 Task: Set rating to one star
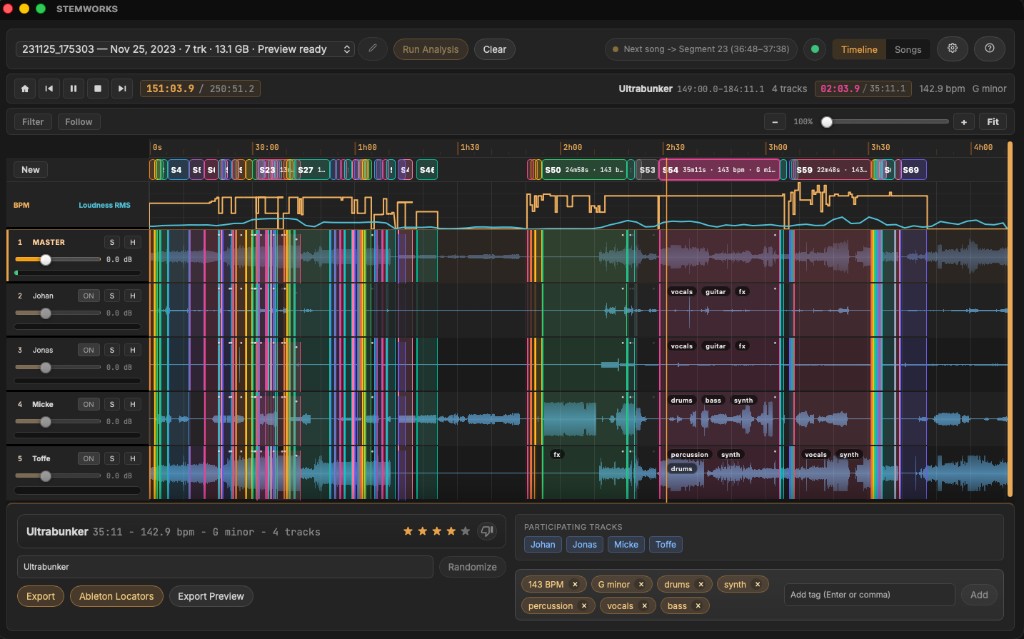pyautogui.click(x=408, y=531)
